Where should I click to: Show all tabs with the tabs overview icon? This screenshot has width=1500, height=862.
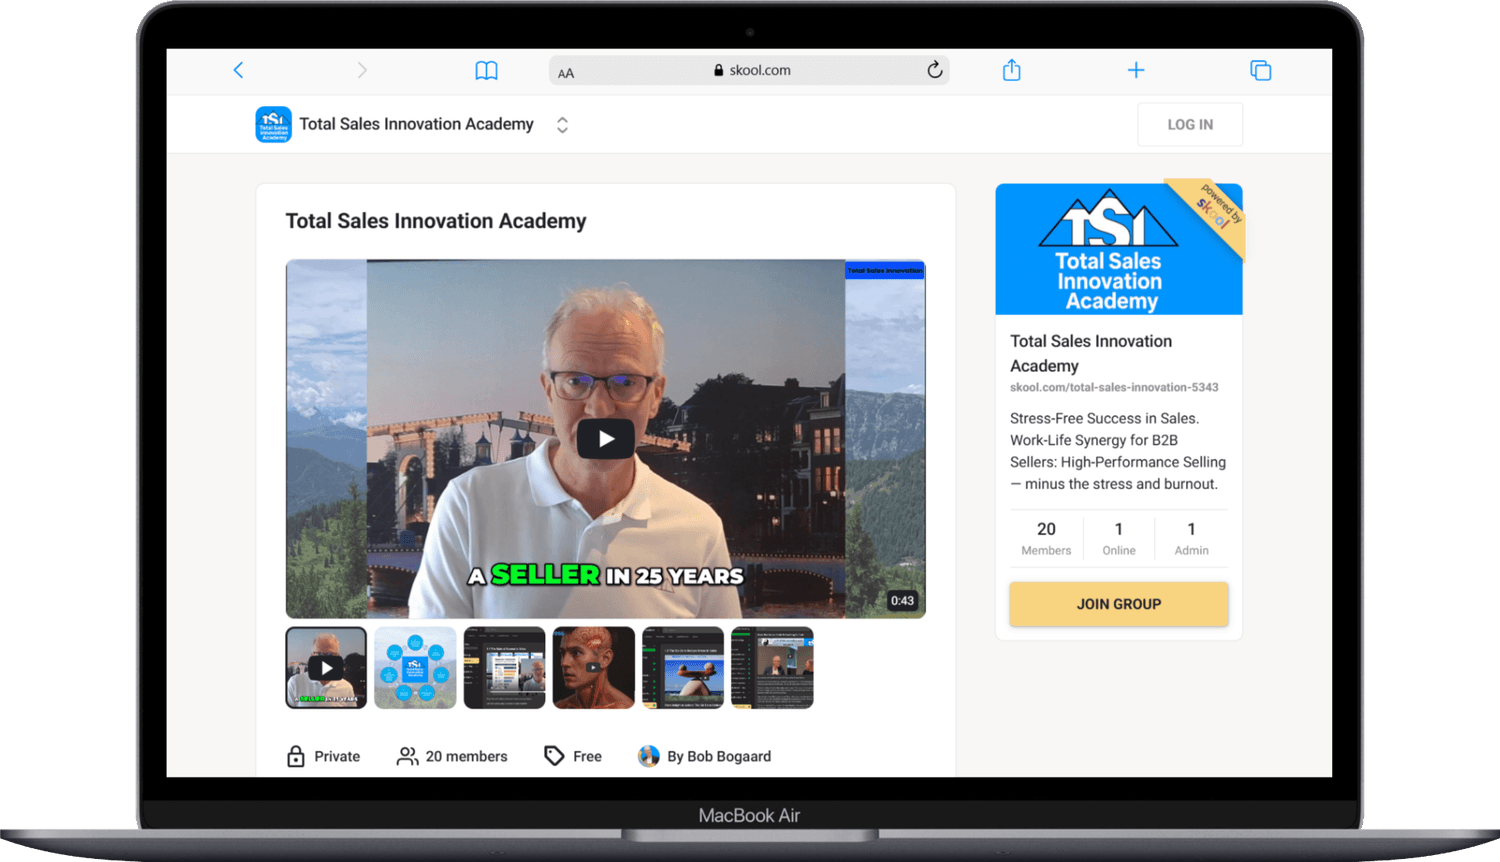tap(1260, 70)
